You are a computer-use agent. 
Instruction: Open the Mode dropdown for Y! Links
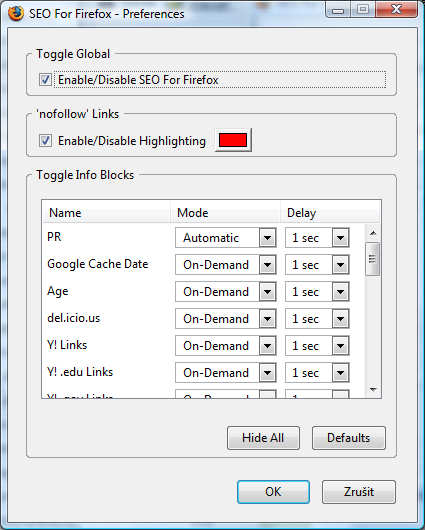(x=226, y=346)
